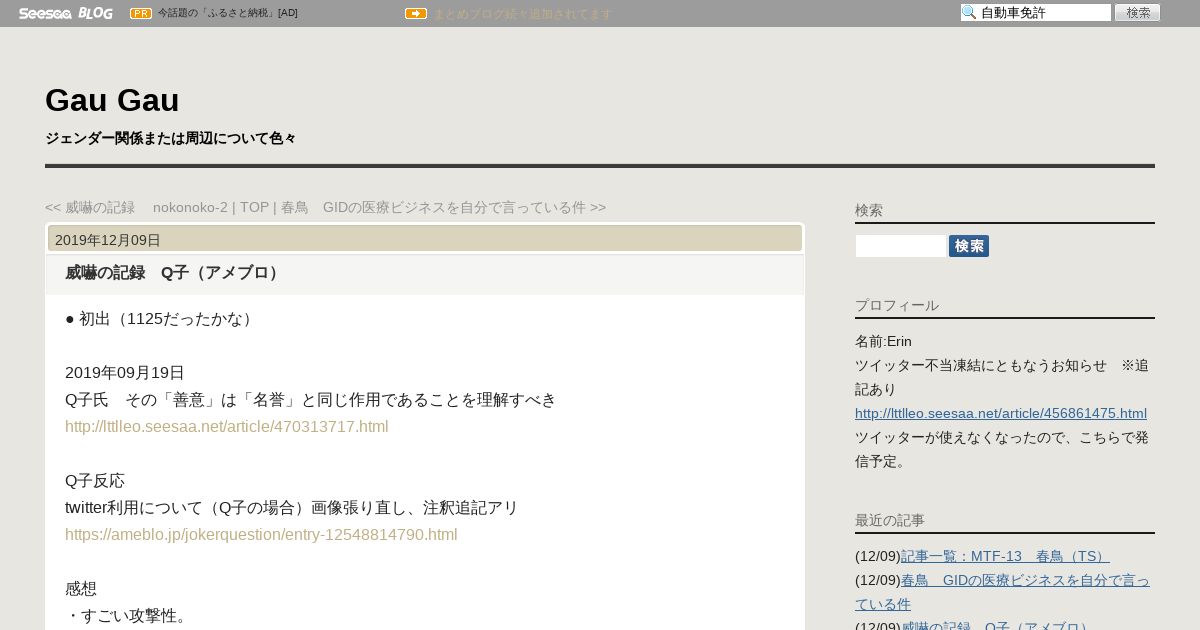Open the ameblo jokerquestion entry link
1200x630 pixels.
point(261,535)
